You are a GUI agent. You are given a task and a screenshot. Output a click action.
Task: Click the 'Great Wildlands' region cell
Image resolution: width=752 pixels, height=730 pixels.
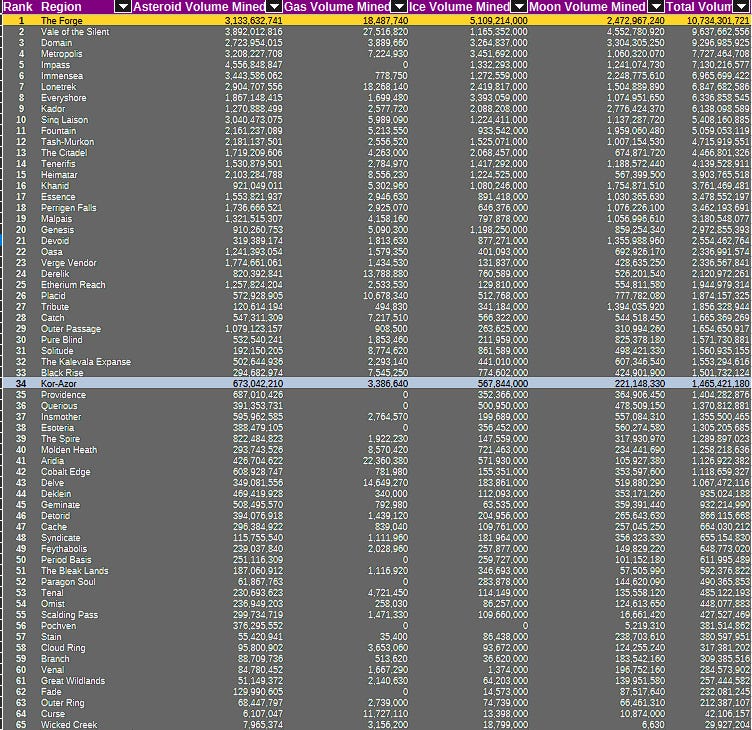72,682
